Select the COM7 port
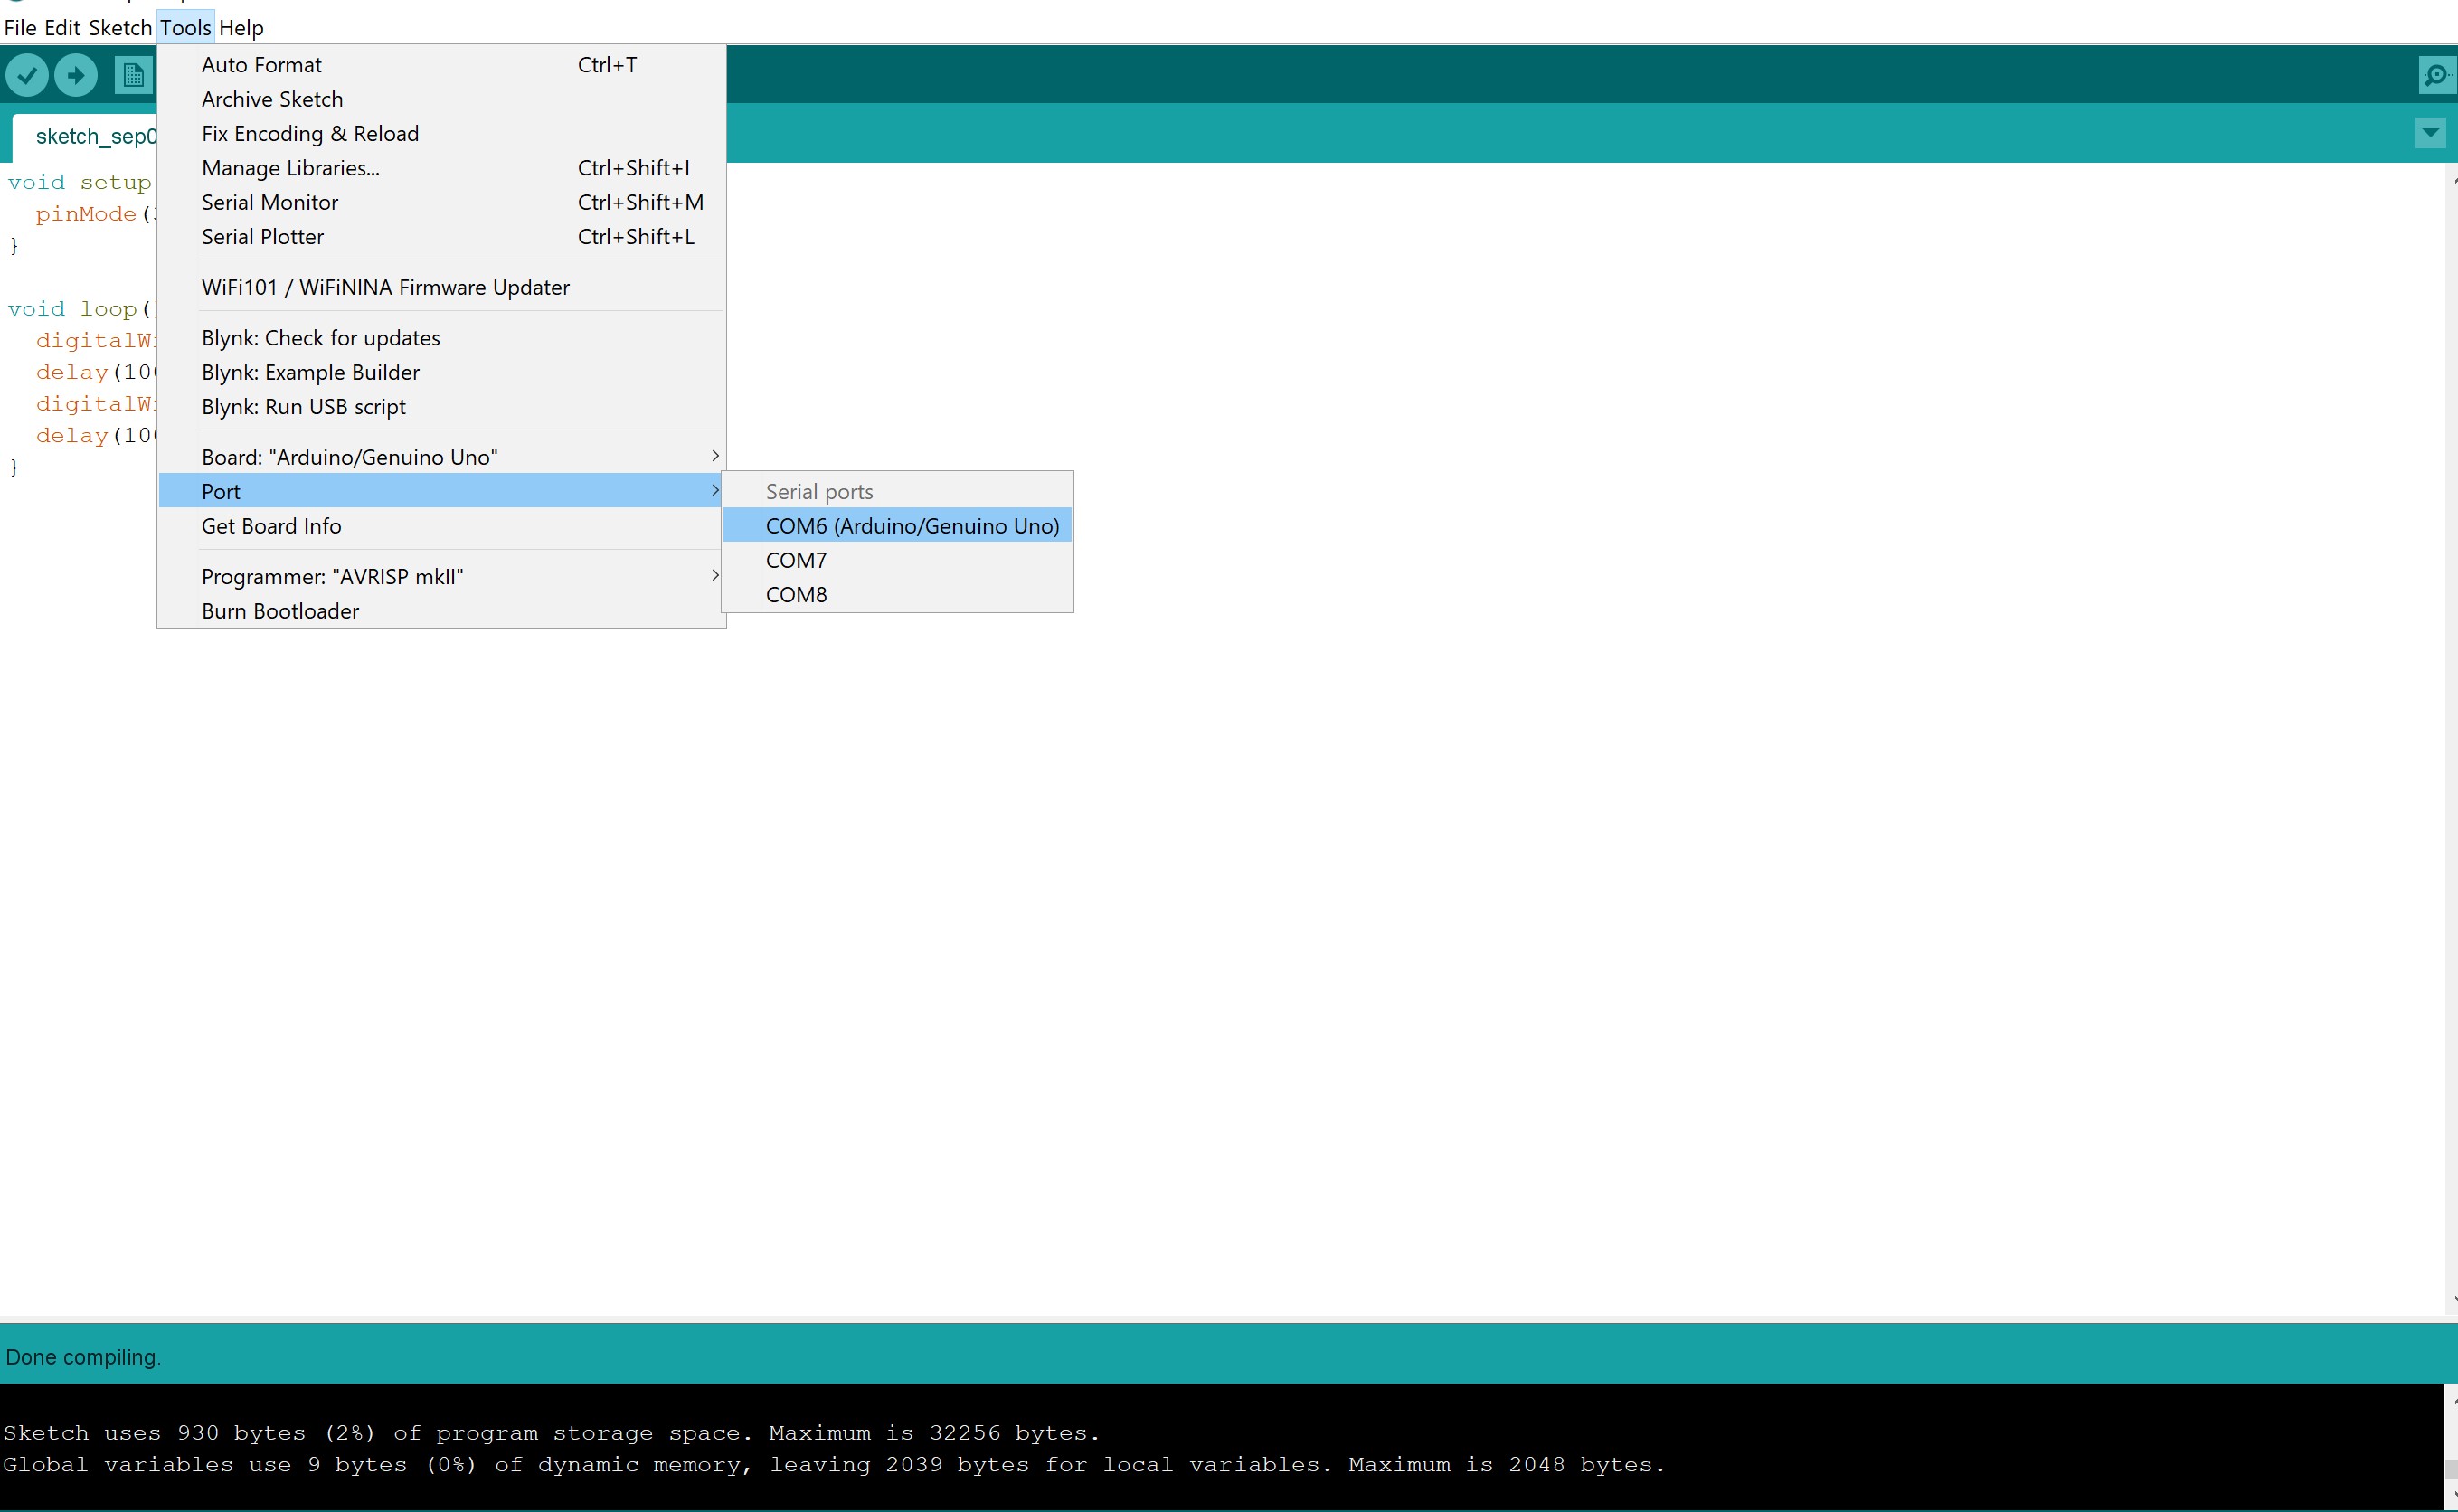This screenshot has height=1512, width=2458. point(897,560)
